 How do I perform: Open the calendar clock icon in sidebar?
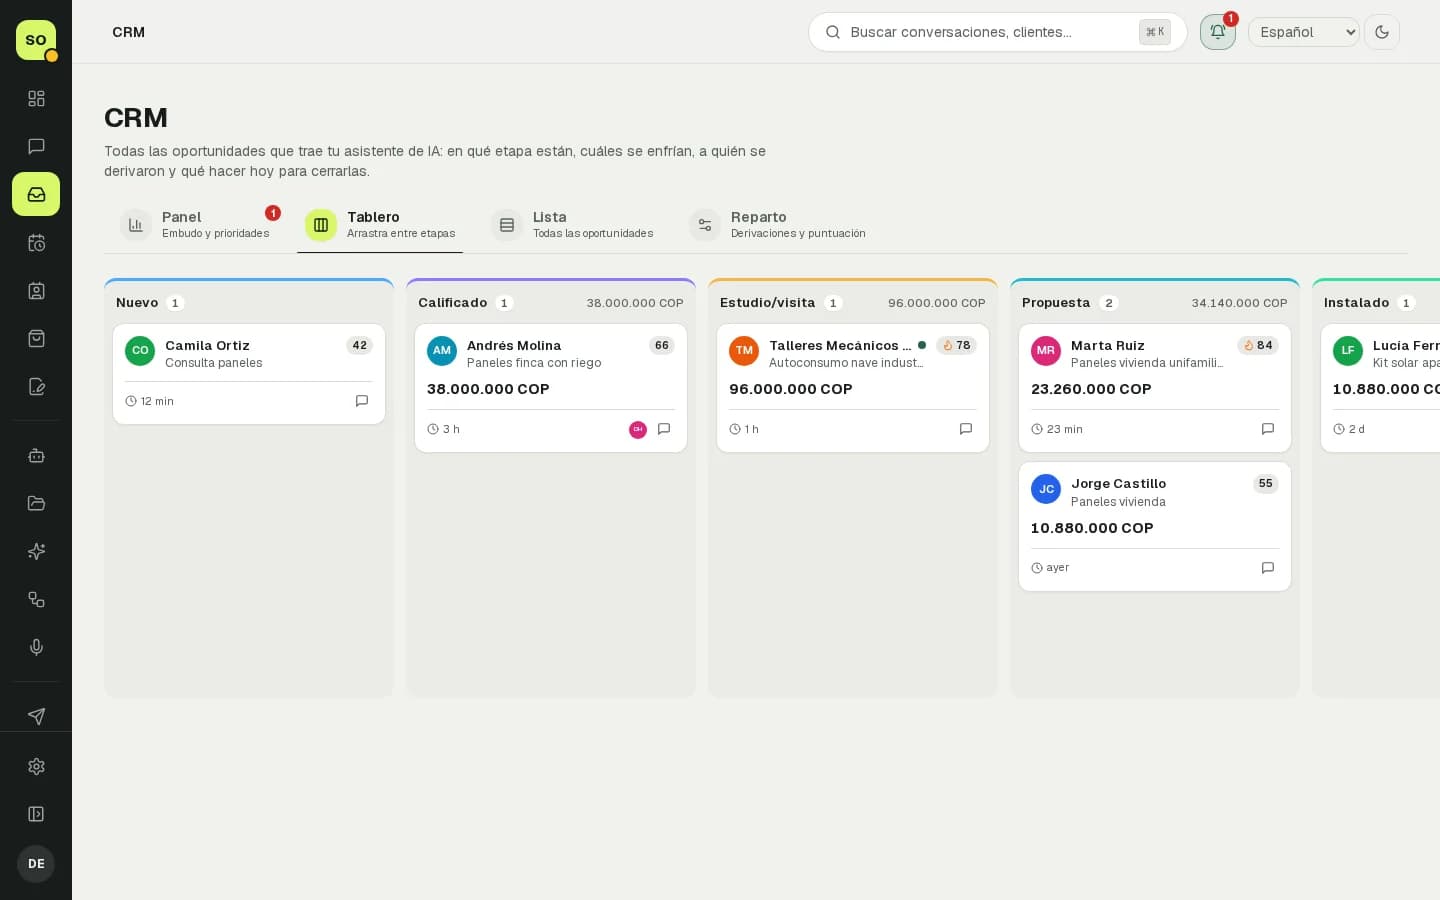36,243
